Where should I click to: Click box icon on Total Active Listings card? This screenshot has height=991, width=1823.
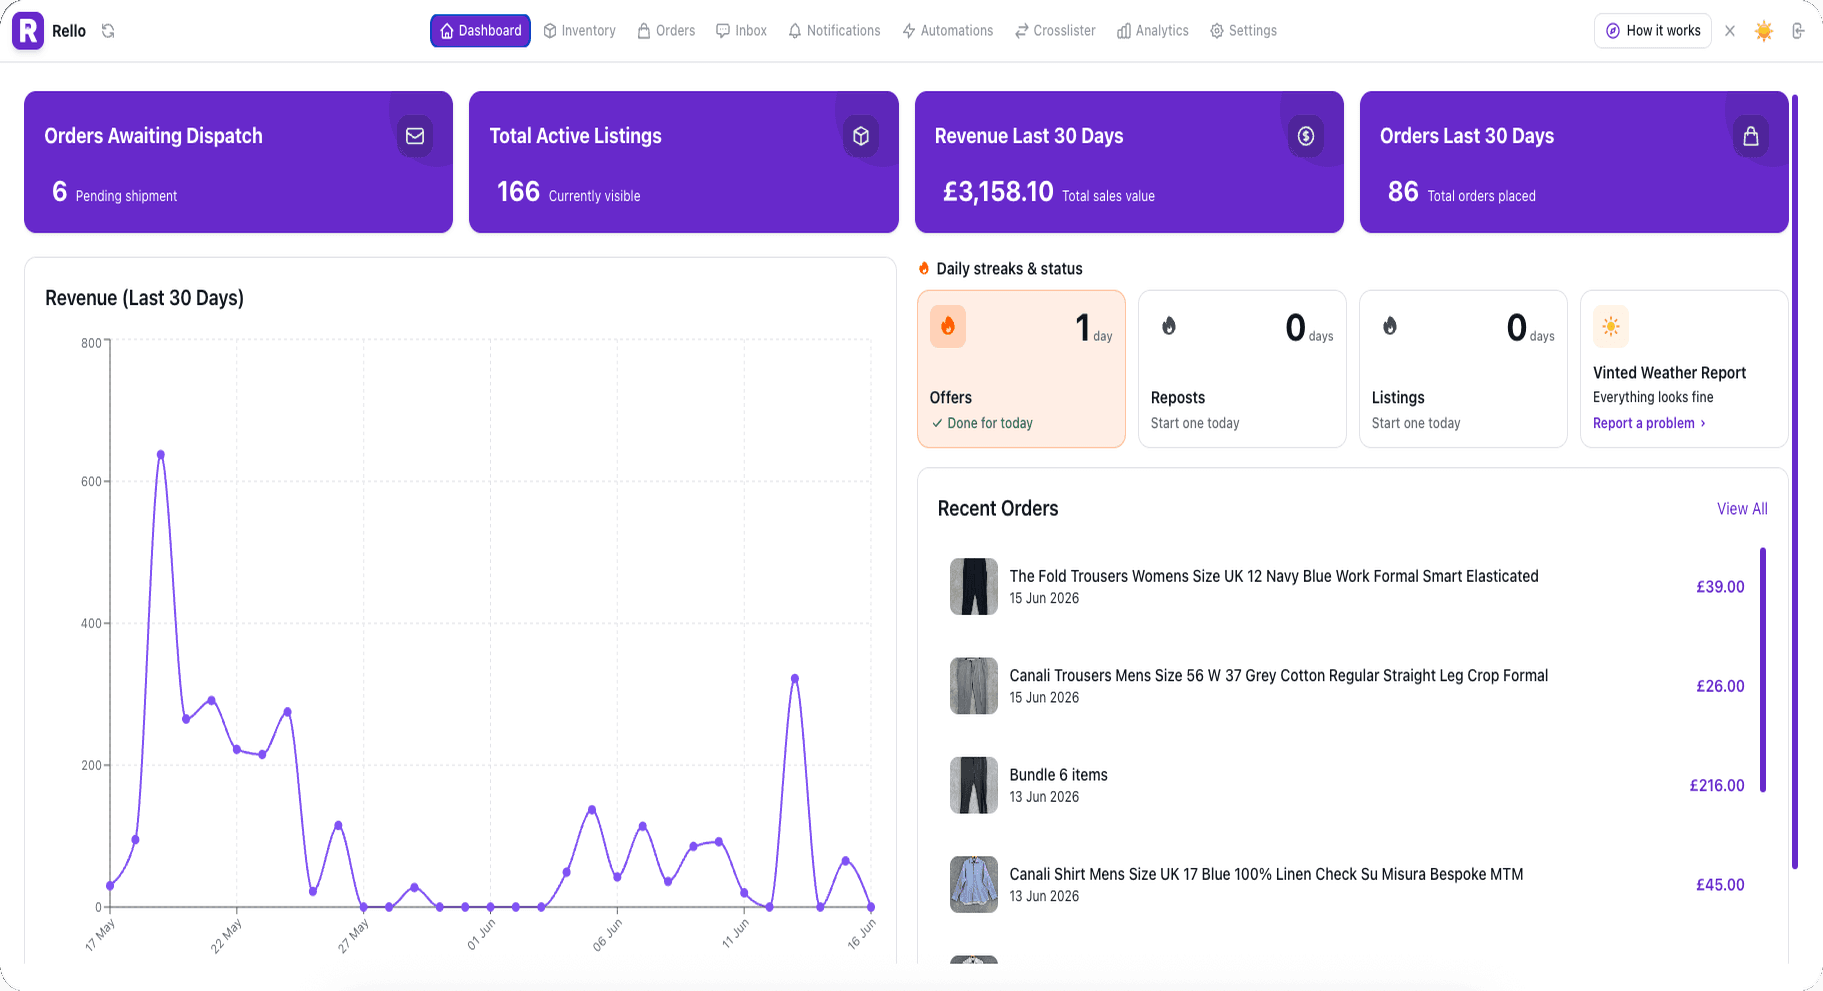coord(861,136)
